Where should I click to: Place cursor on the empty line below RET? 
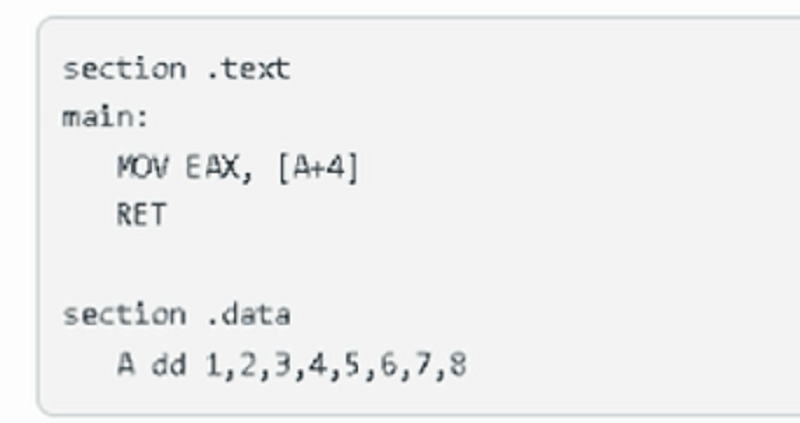(x=418, y=264)
